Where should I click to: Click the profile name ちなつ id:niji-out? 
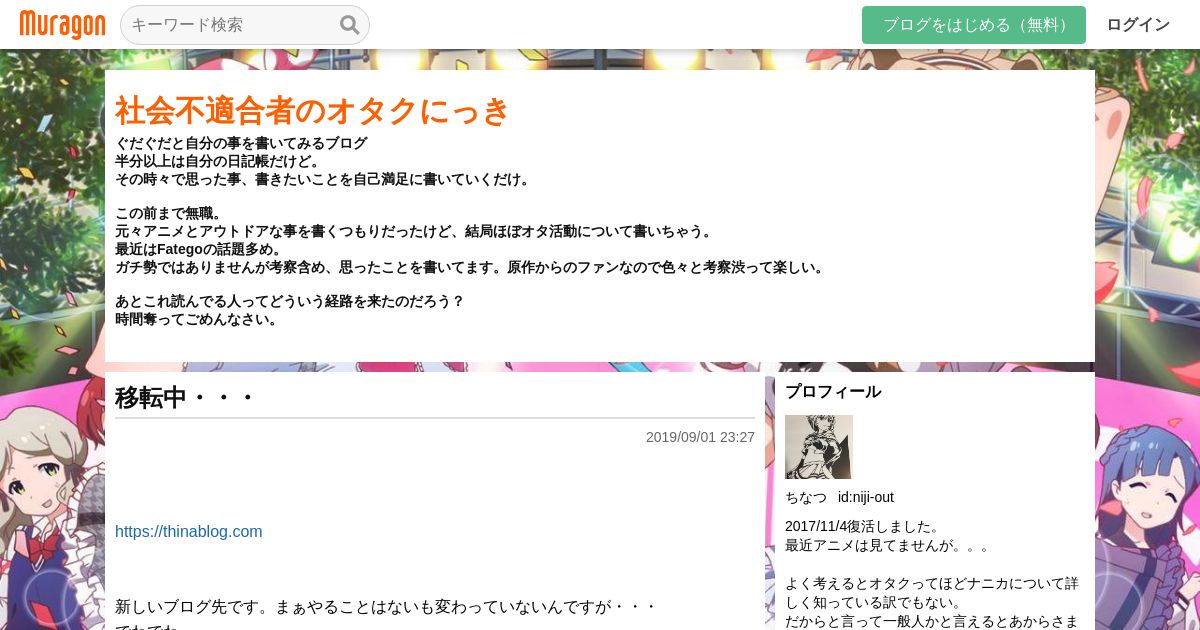tap(839, 497)
